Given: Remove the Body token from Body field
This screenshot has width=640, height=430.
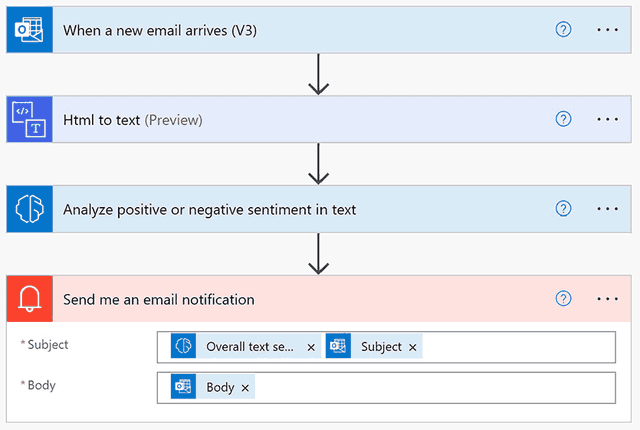Looking at the screenshot, I should [x=245, y=387].
